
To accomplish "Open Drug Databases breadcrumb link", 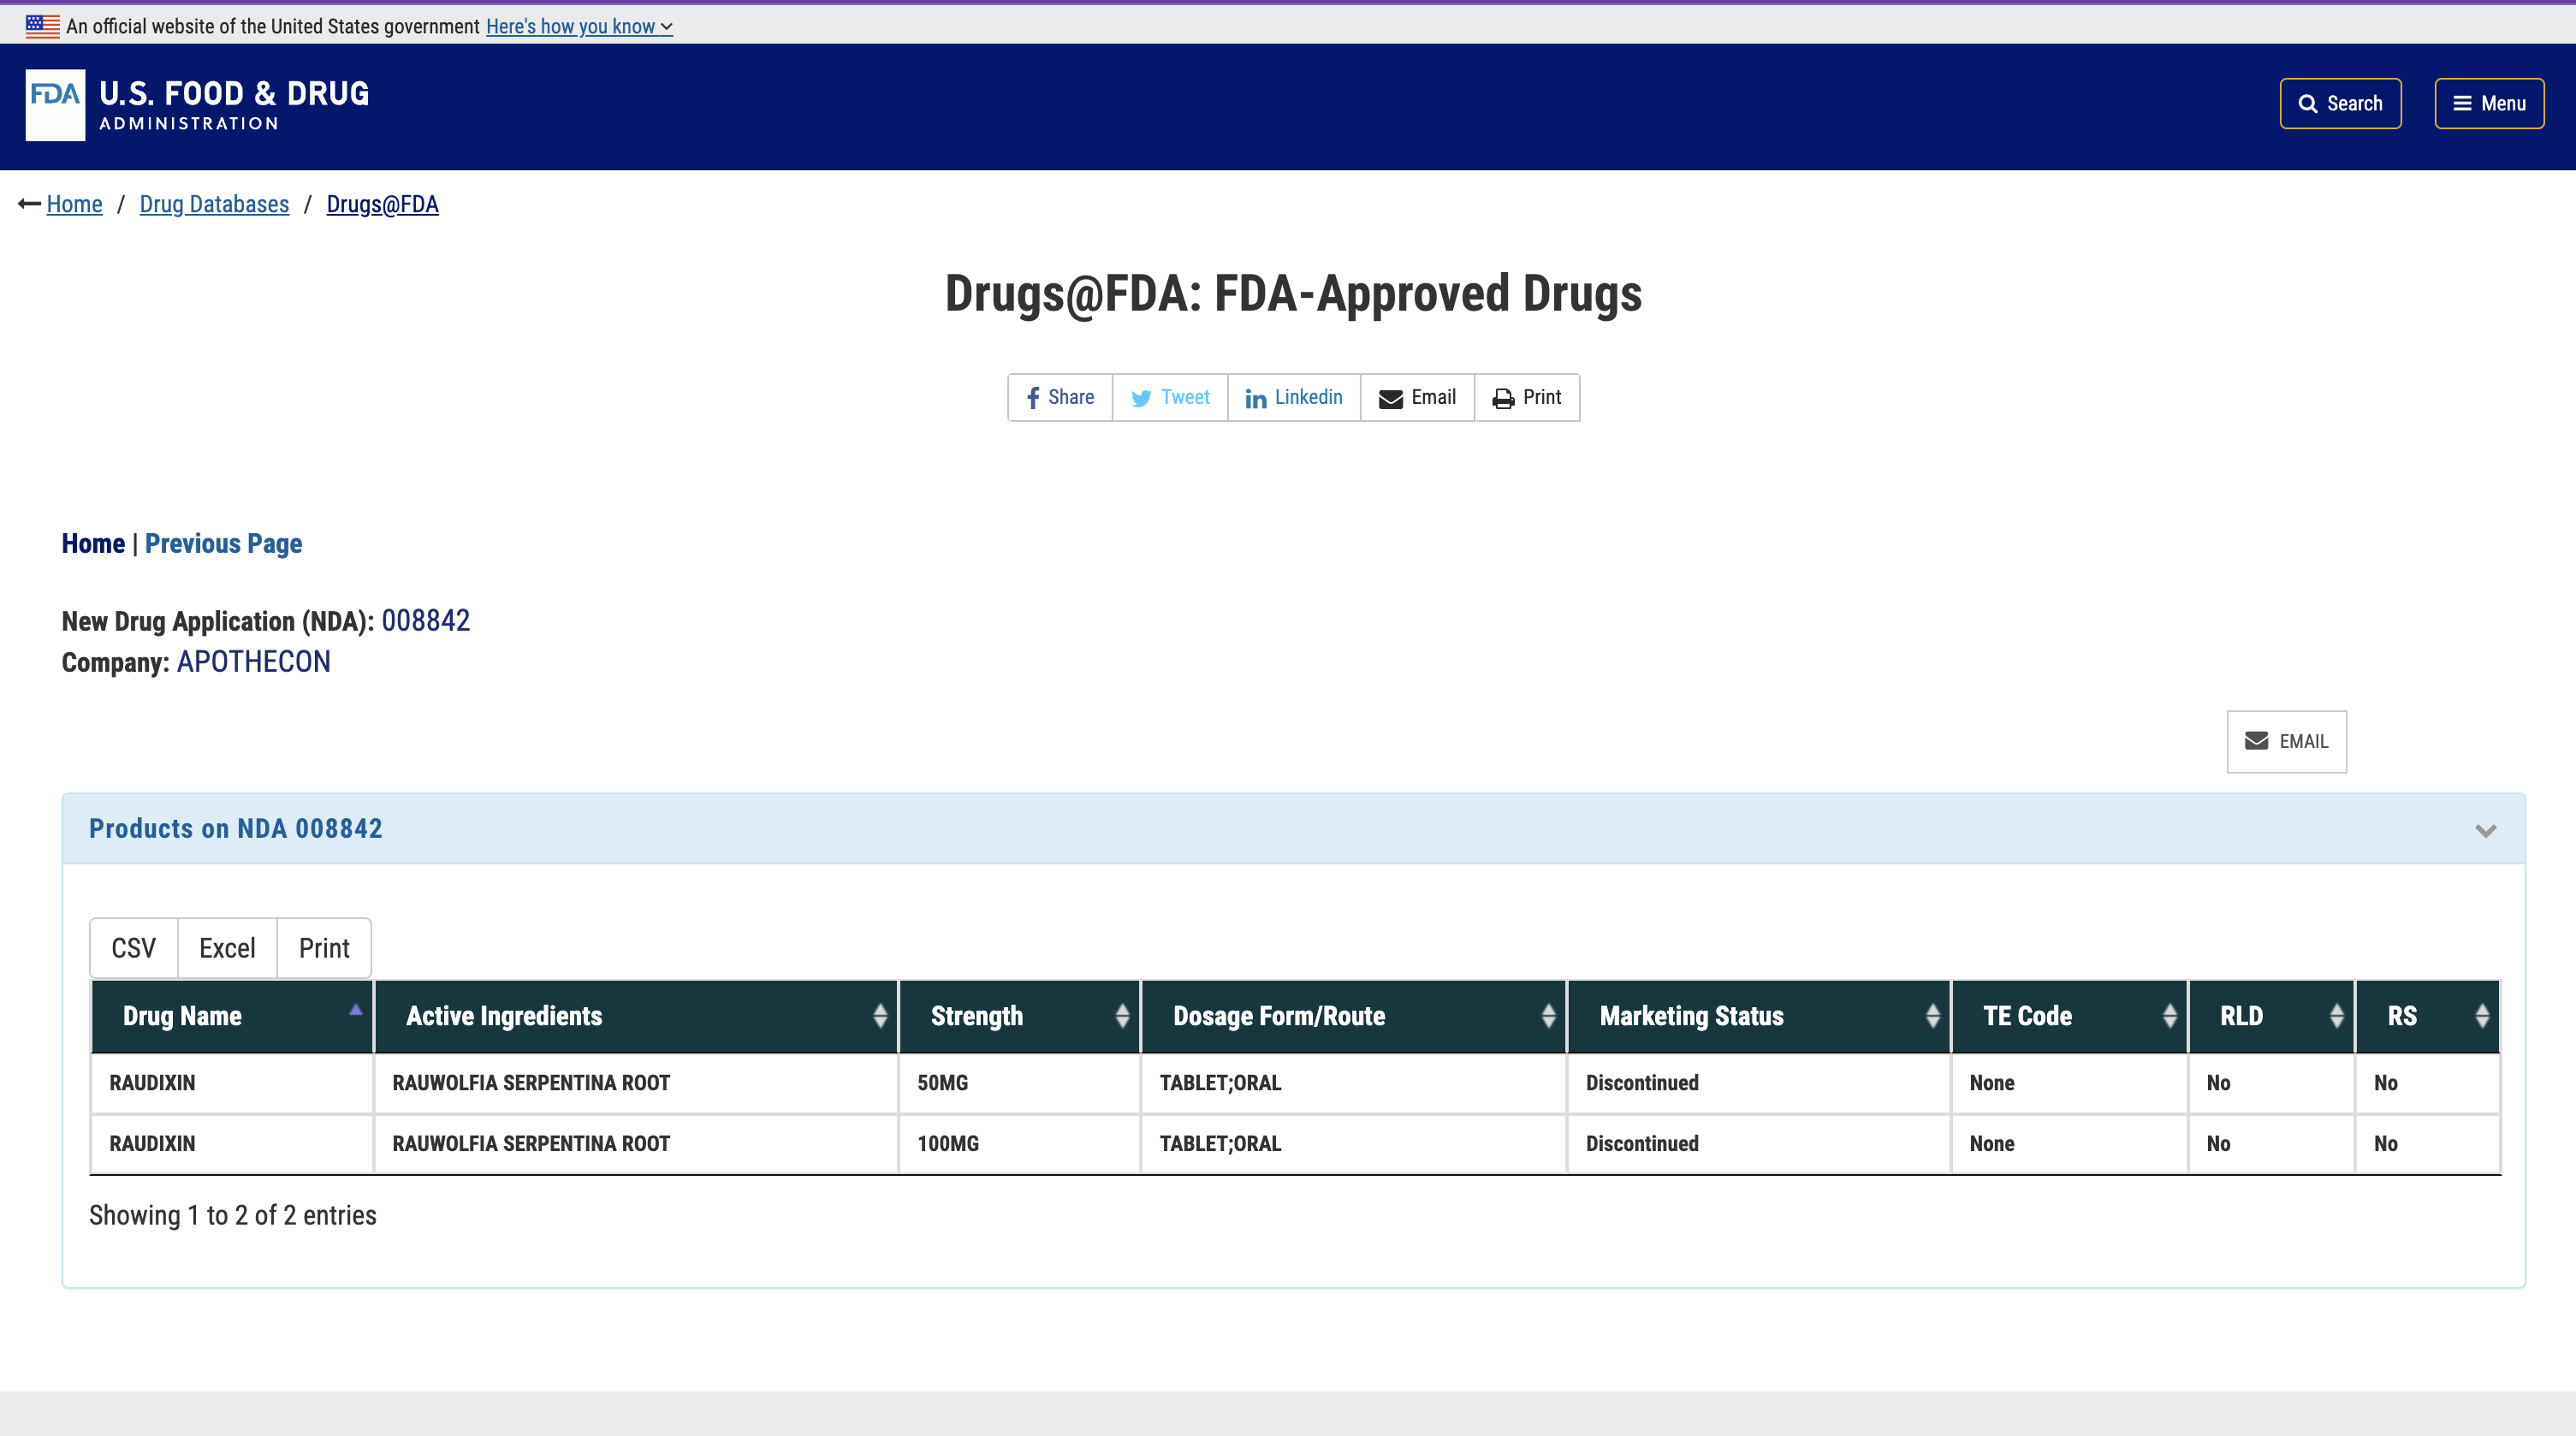I will [214, 204].
